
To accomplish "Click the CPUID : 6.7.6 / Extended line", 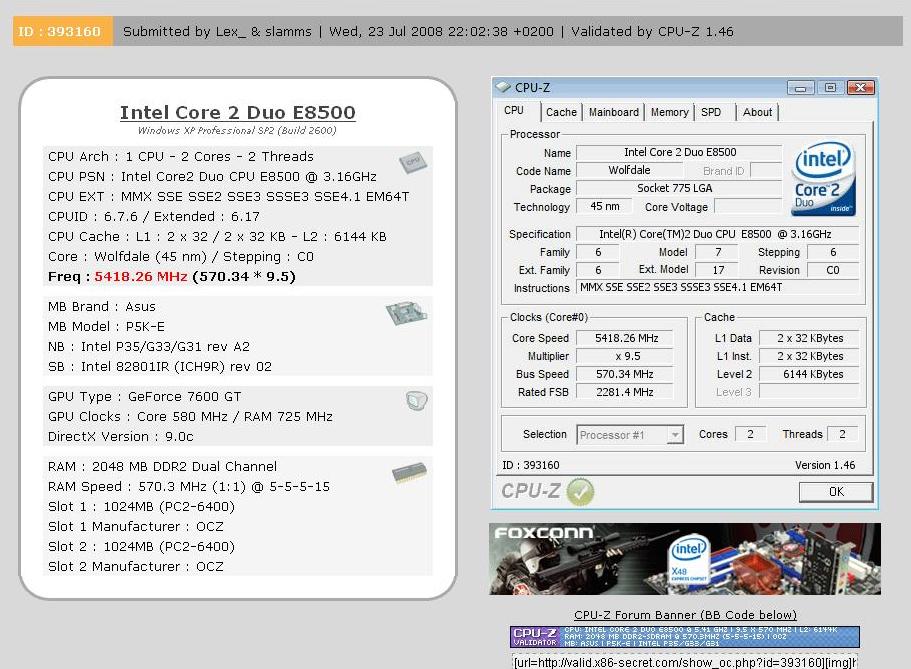I will tap(154, 217).
